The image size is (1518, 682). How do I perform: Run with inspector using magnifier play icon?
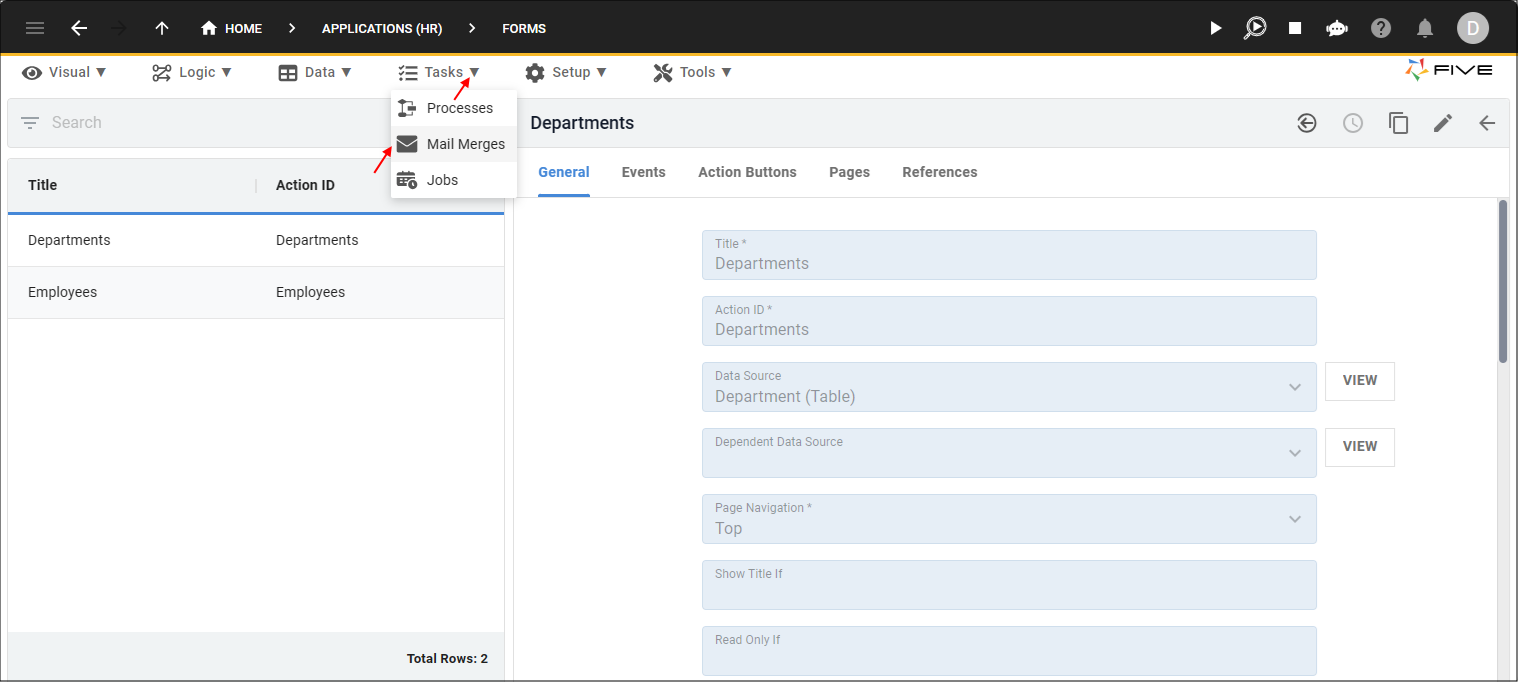[1255, 28]
